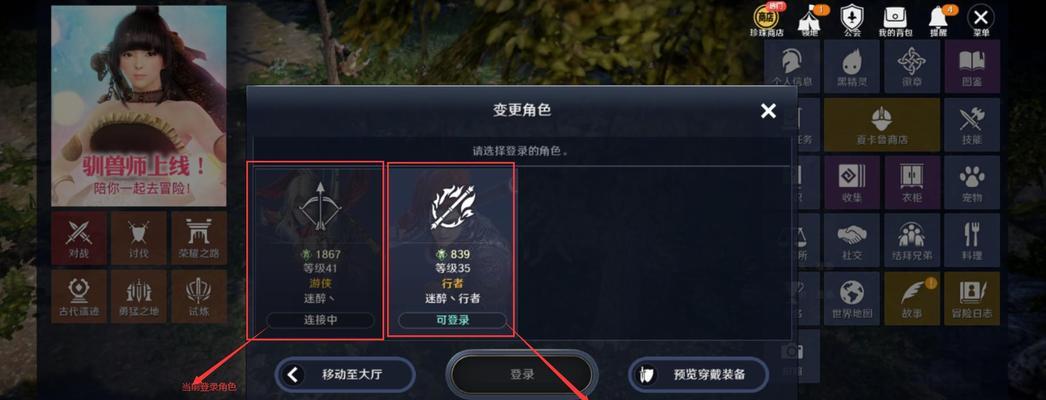Open the 公会 guild shield icon

[x=852, y=21]
